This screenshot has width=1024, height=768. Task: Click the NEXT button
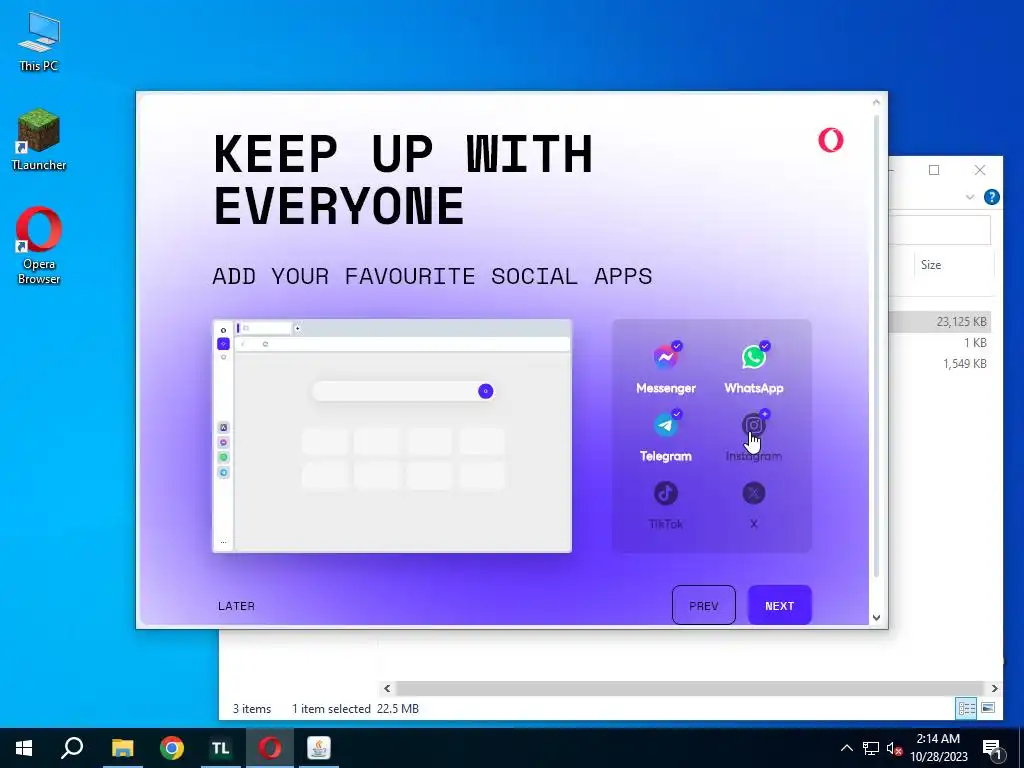779,605
